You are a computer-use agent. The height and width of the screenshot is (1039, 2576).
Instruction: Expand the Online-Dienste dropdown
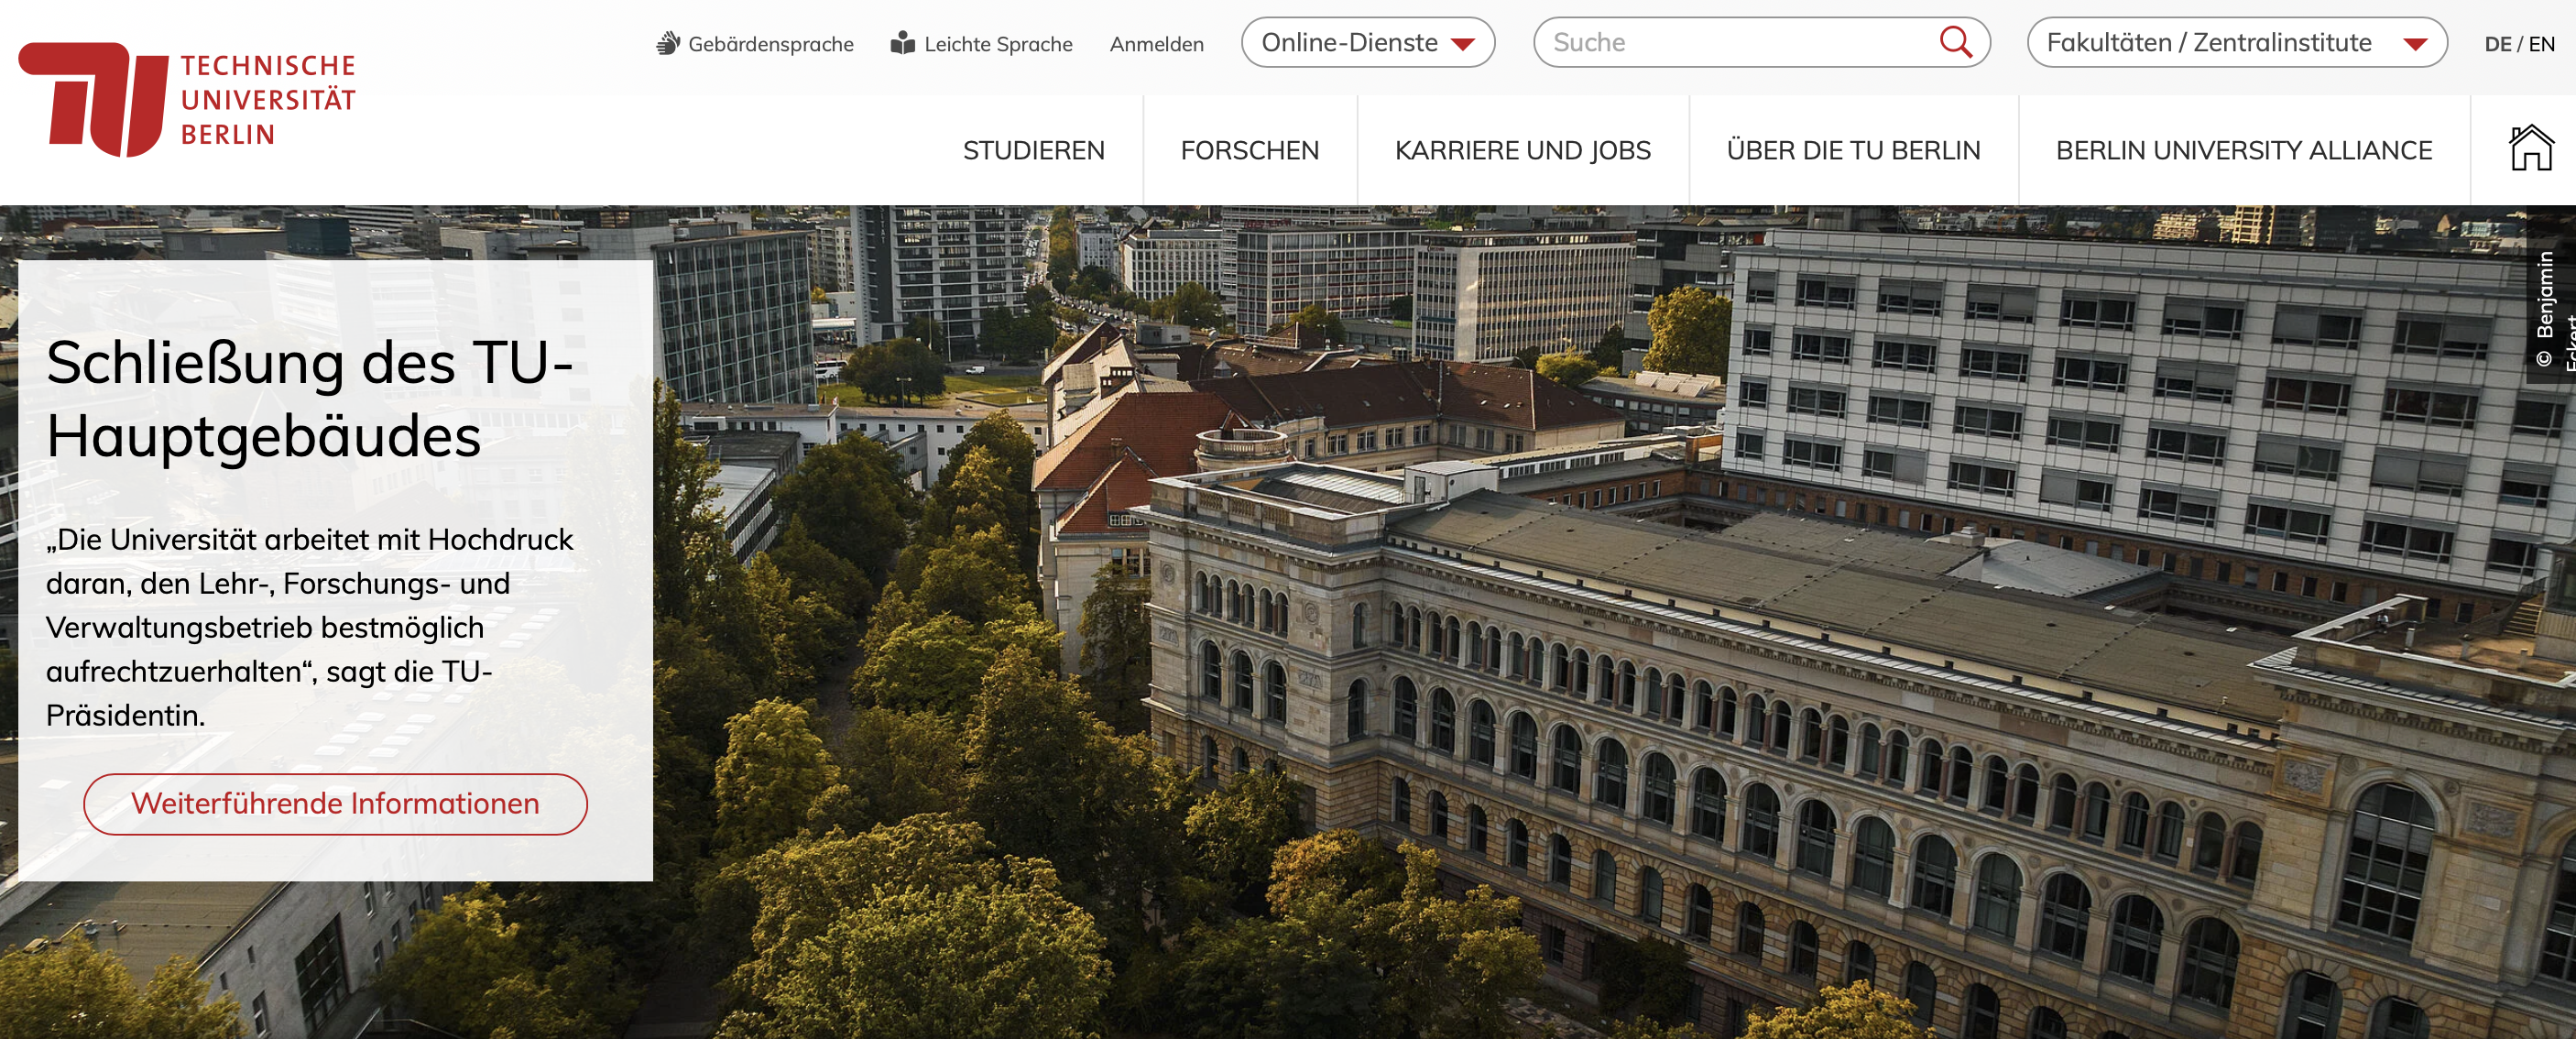click(x=1367, y=42)
